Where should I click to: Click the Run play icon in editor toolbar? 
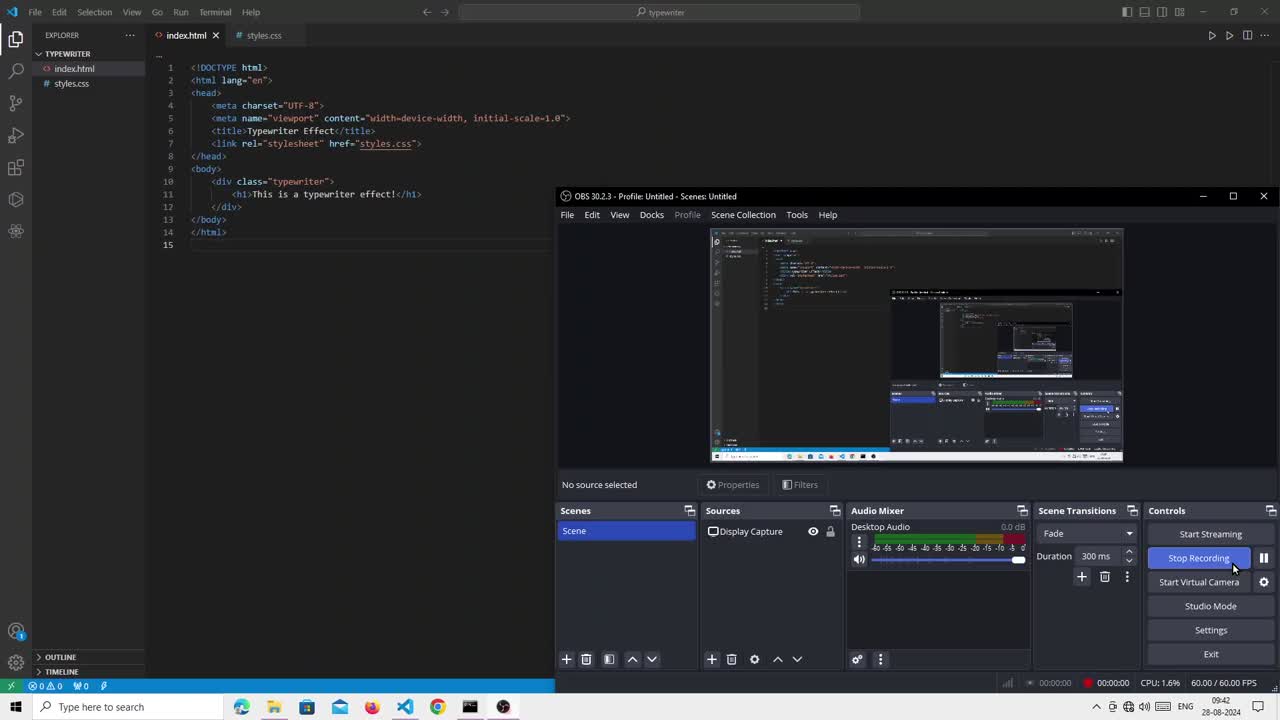pos(1212,35)
